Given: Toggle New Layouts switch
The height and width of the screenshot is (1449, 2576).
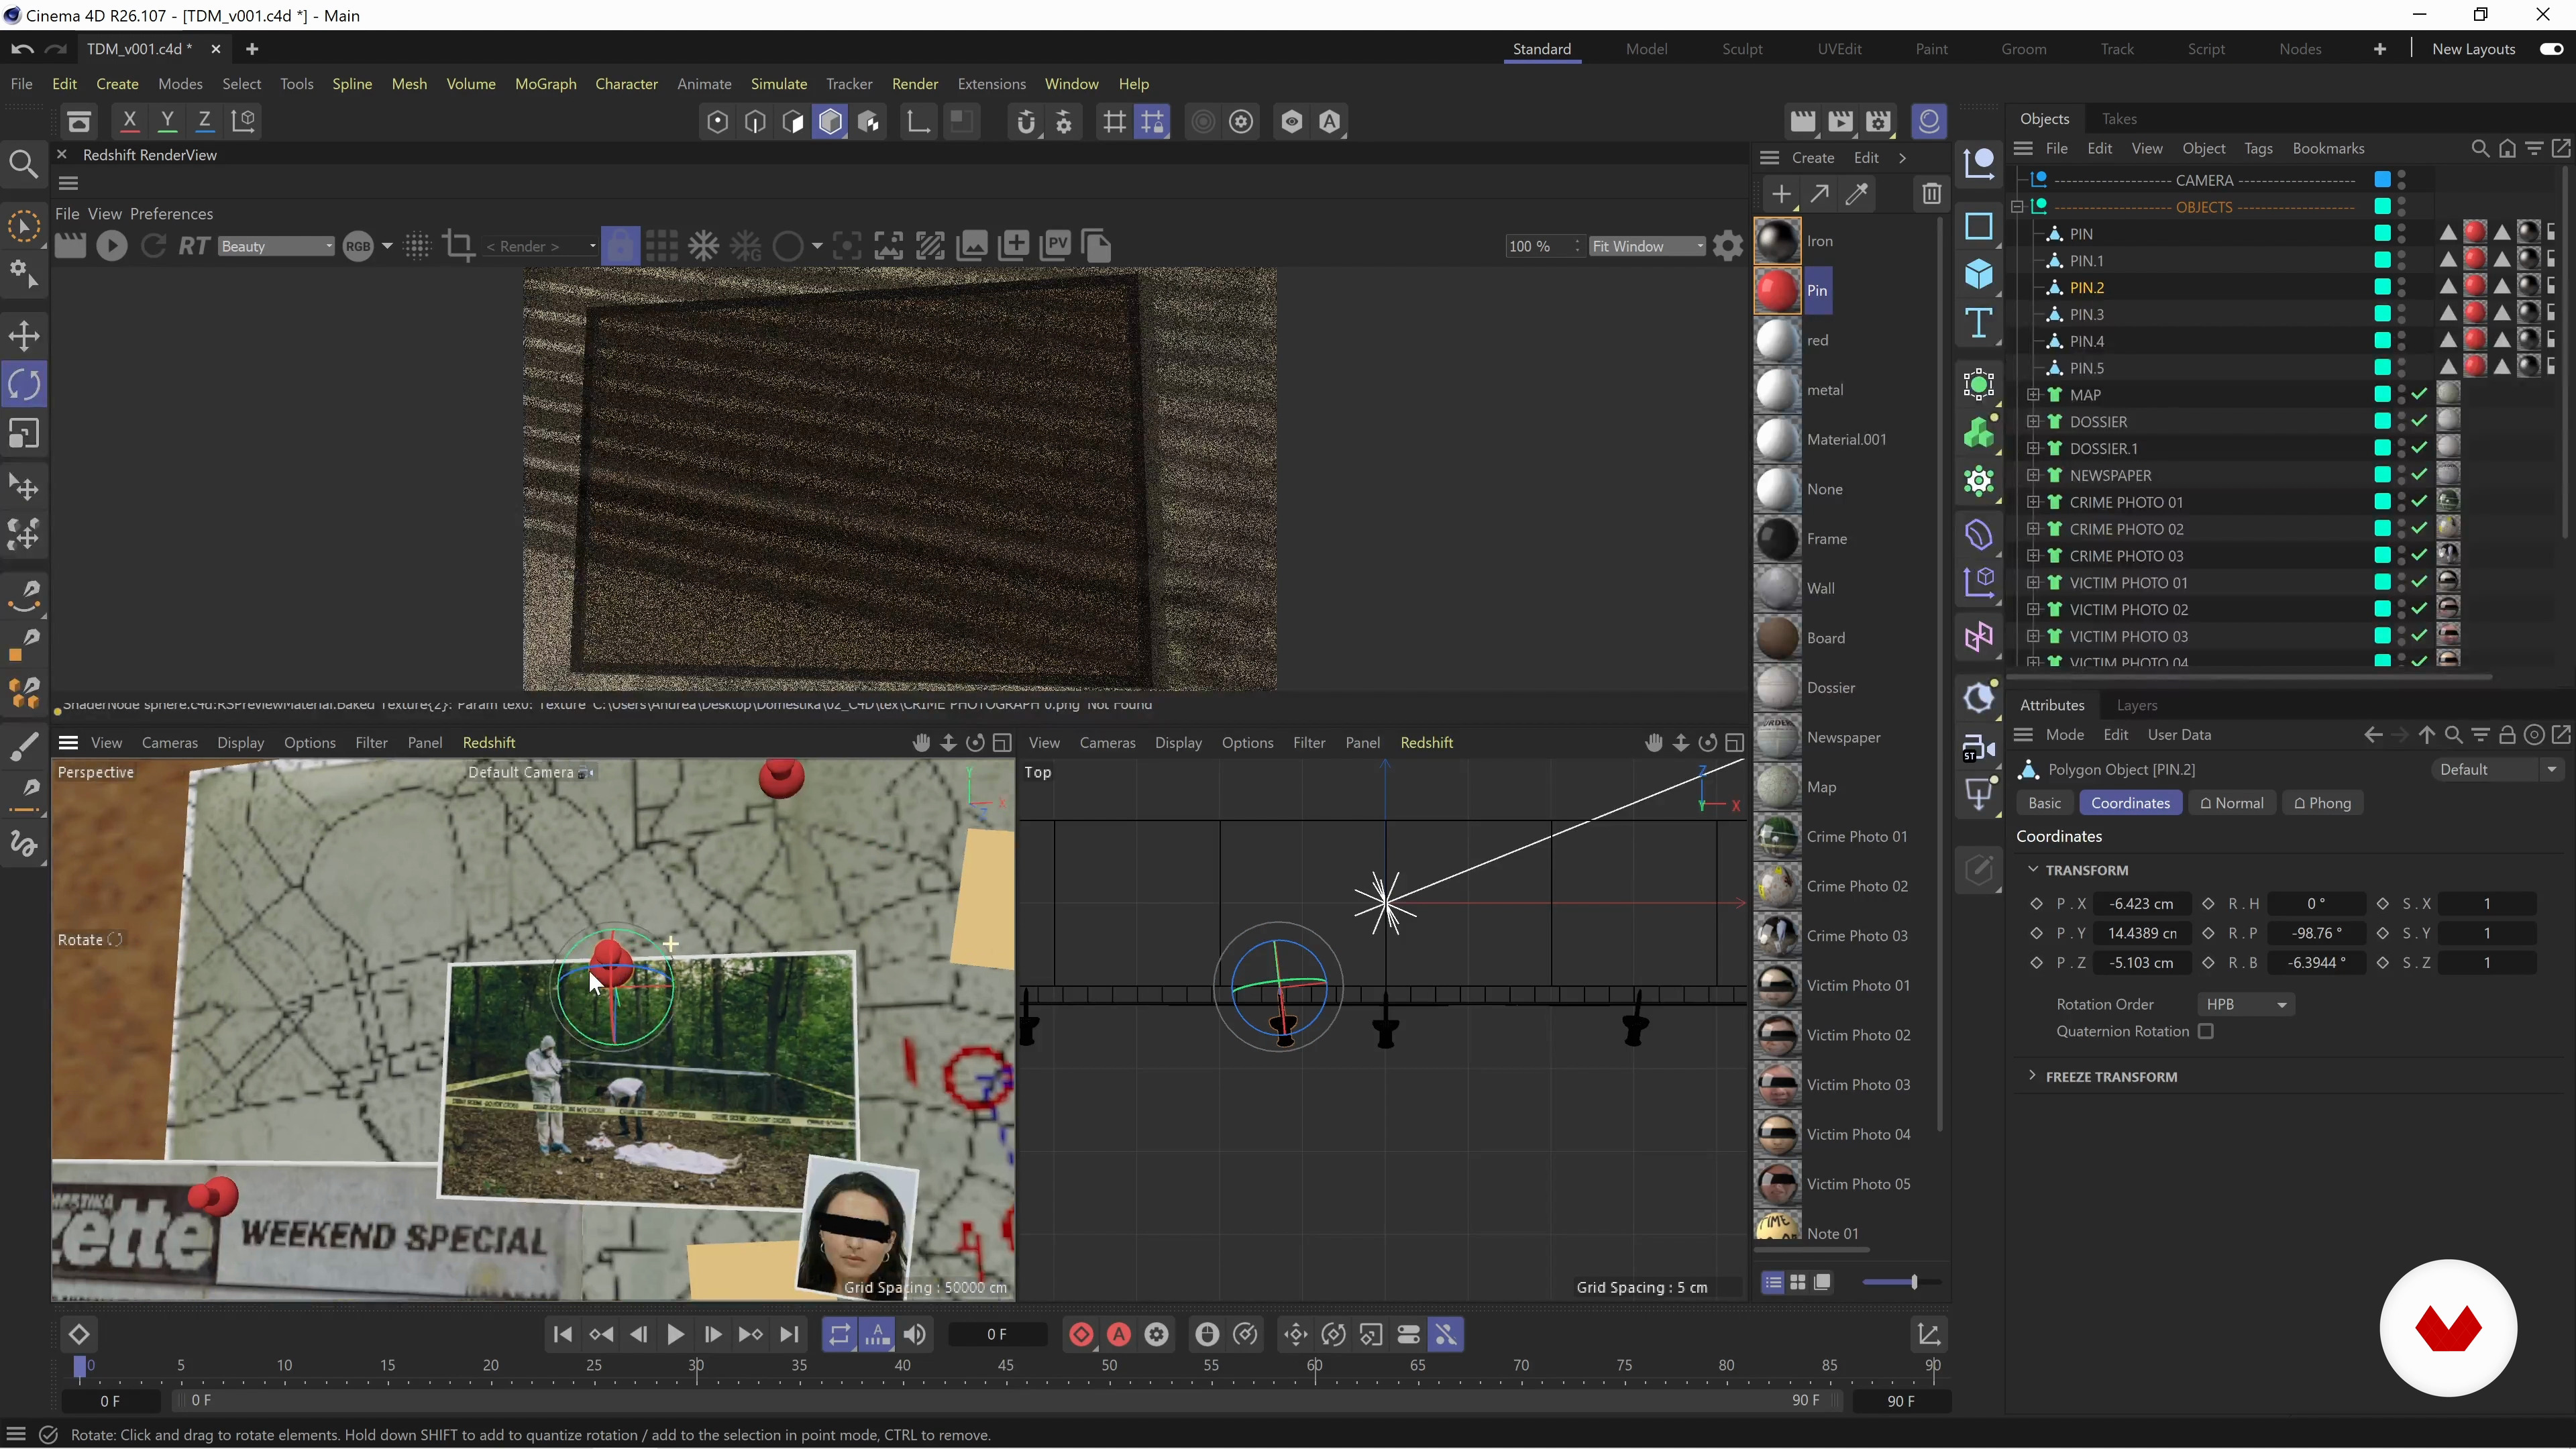Looking at the screenshot, I should (x=2551, y=49).
